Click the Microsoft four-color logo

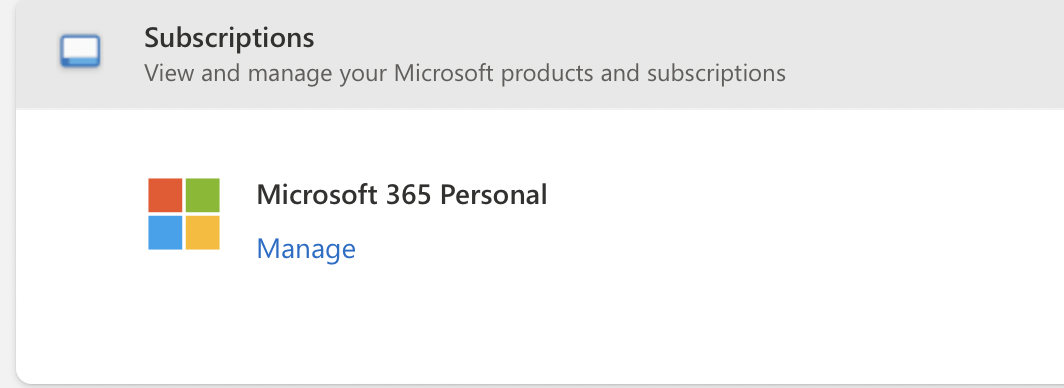(x=184, y=214)
